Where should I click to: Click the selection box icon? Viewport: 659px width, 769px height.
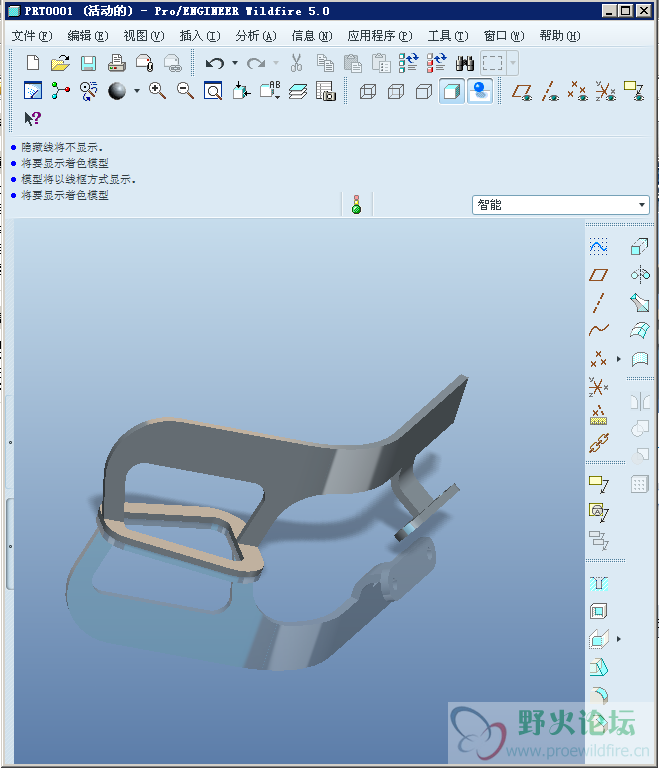(x=493, y=63)
